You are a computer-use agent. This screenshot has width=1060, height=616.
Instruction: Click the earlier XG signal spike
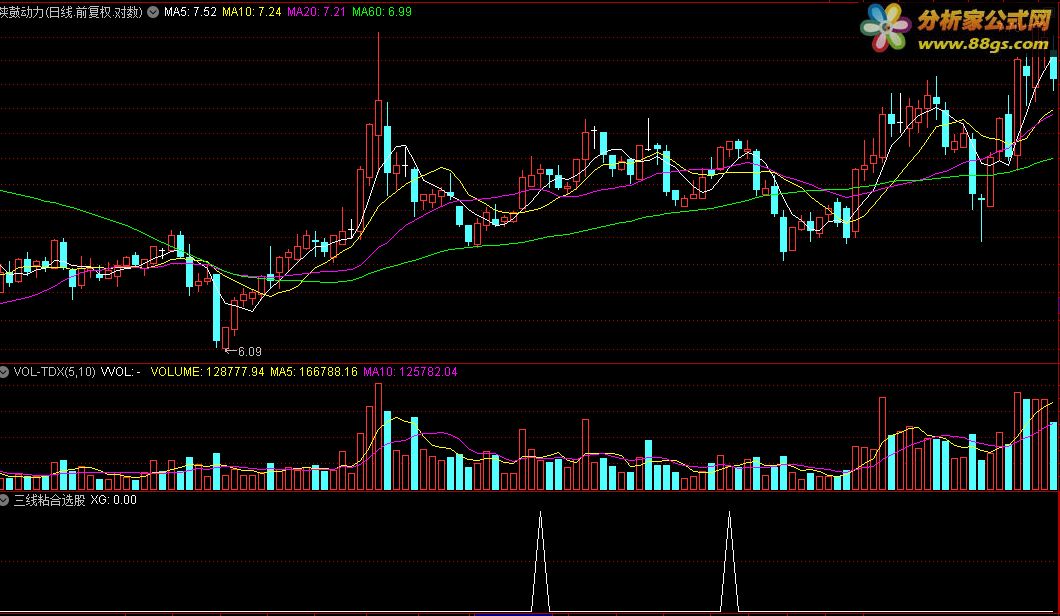click(540, 561)
